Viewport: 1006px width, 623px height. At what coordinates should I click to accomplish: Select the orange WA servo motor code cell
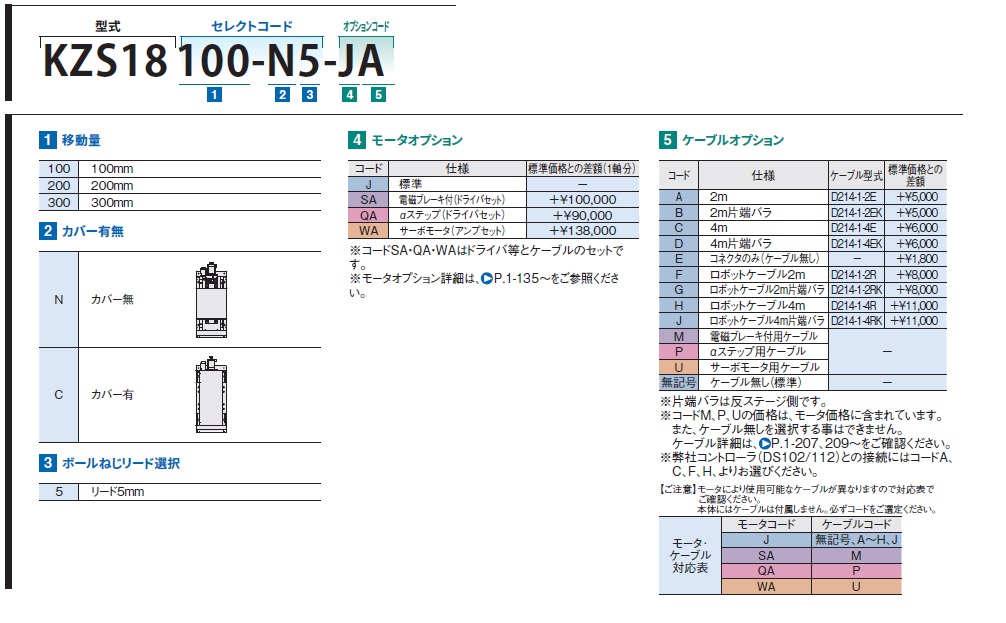coord(367,230)
